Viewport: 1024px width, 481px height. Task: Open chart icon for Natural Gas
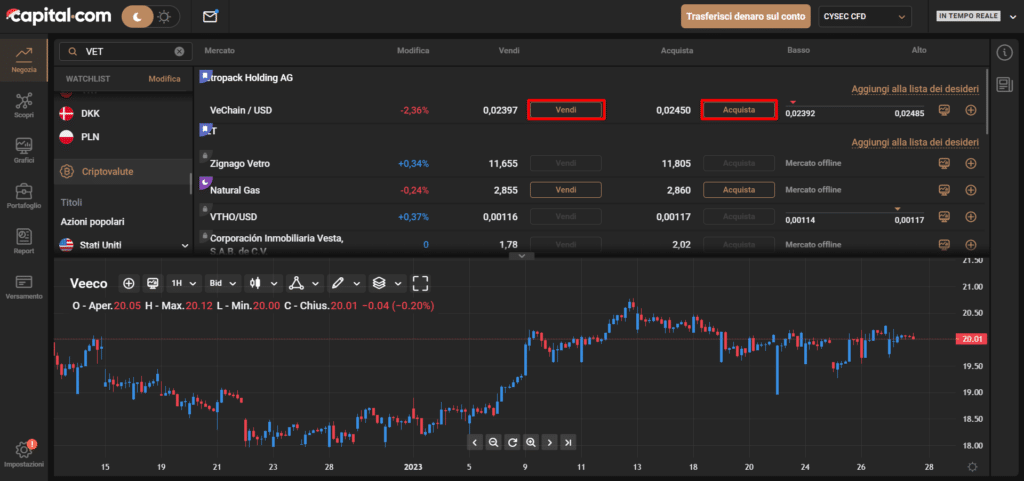click(944, 190)
